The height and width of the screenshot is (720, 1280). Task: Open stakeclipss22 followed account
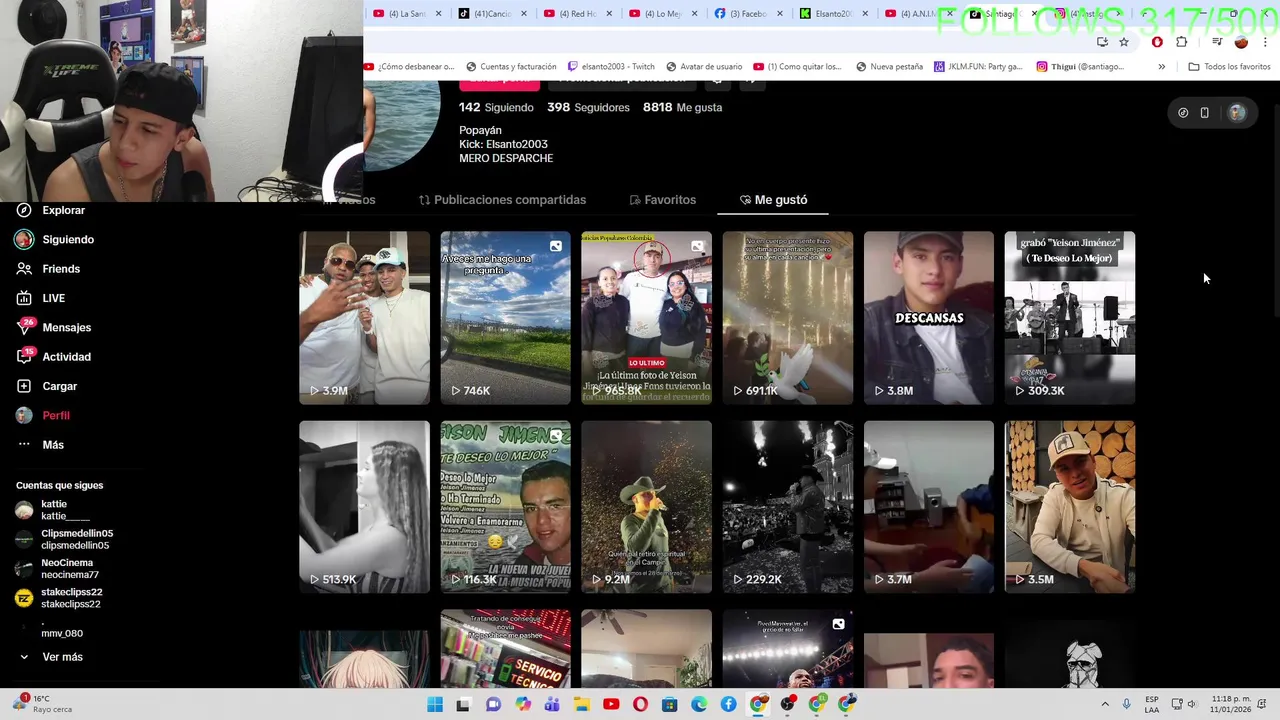tap(60, 598)
